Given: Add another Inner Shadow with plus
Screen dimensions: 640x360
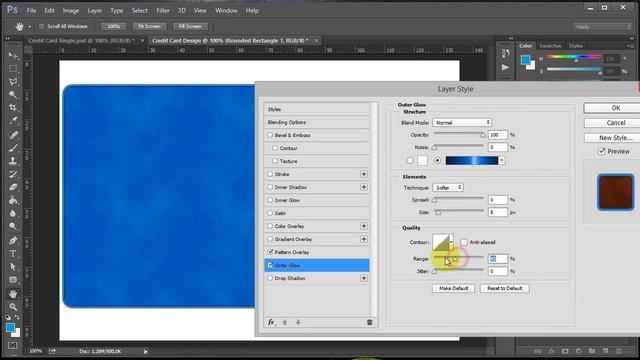Looking at the screenshot, I should point(363,187).
